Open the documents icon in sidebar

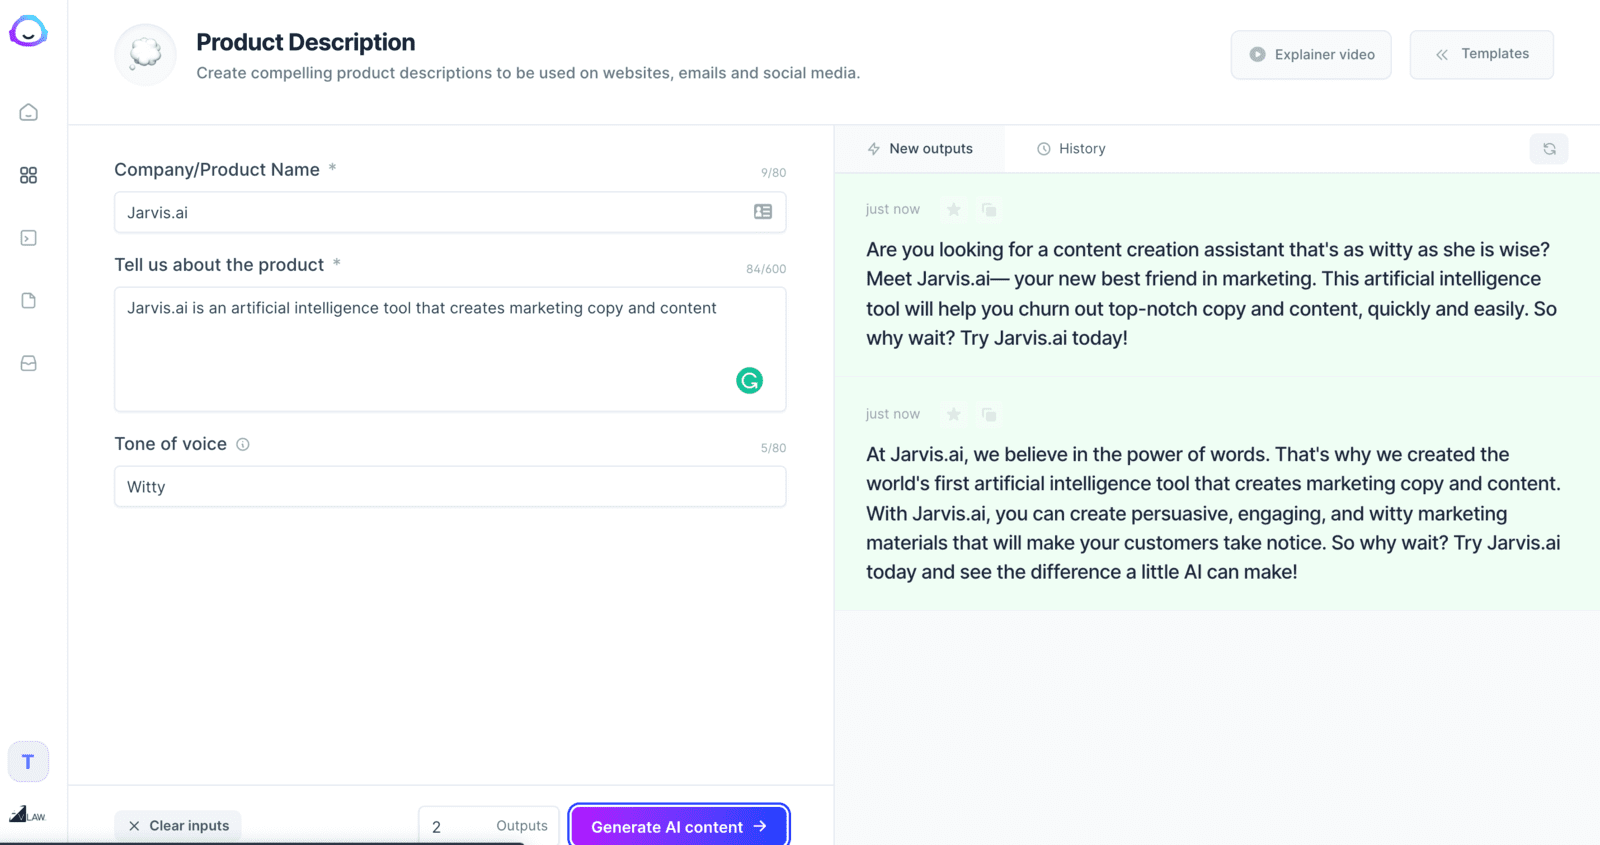[x=28, y=300]
